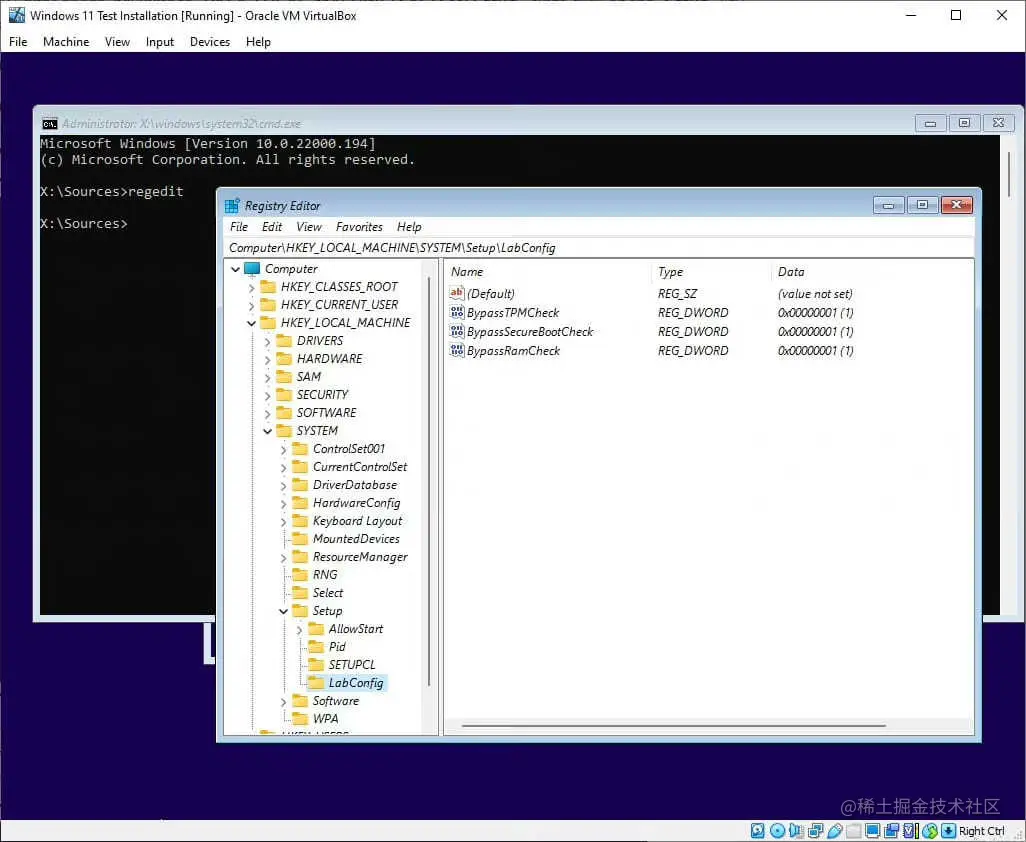Click the Pid folder icon
This screenshot has height=842, width=1026.
click(x=316, y=646)
